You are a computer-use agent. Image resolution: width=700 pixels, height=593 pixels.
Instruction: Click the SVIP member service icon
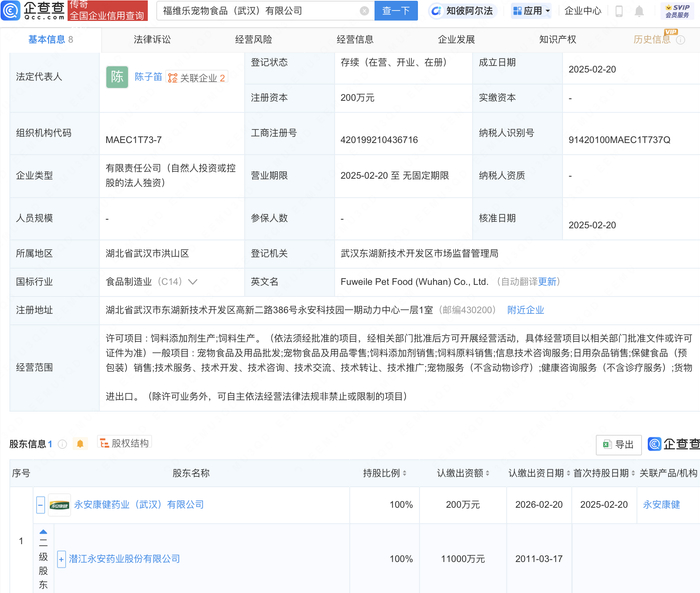tap(679, 11)
